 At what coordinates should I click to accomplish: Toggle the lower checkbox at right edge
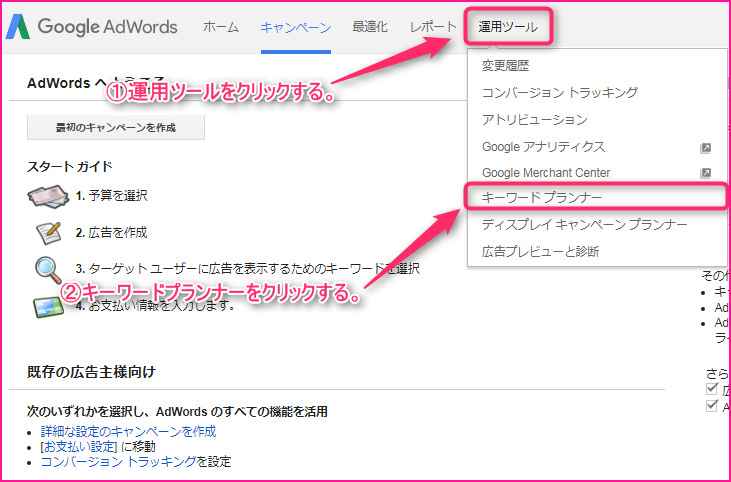pyautogui.click(x=712, y=406)
